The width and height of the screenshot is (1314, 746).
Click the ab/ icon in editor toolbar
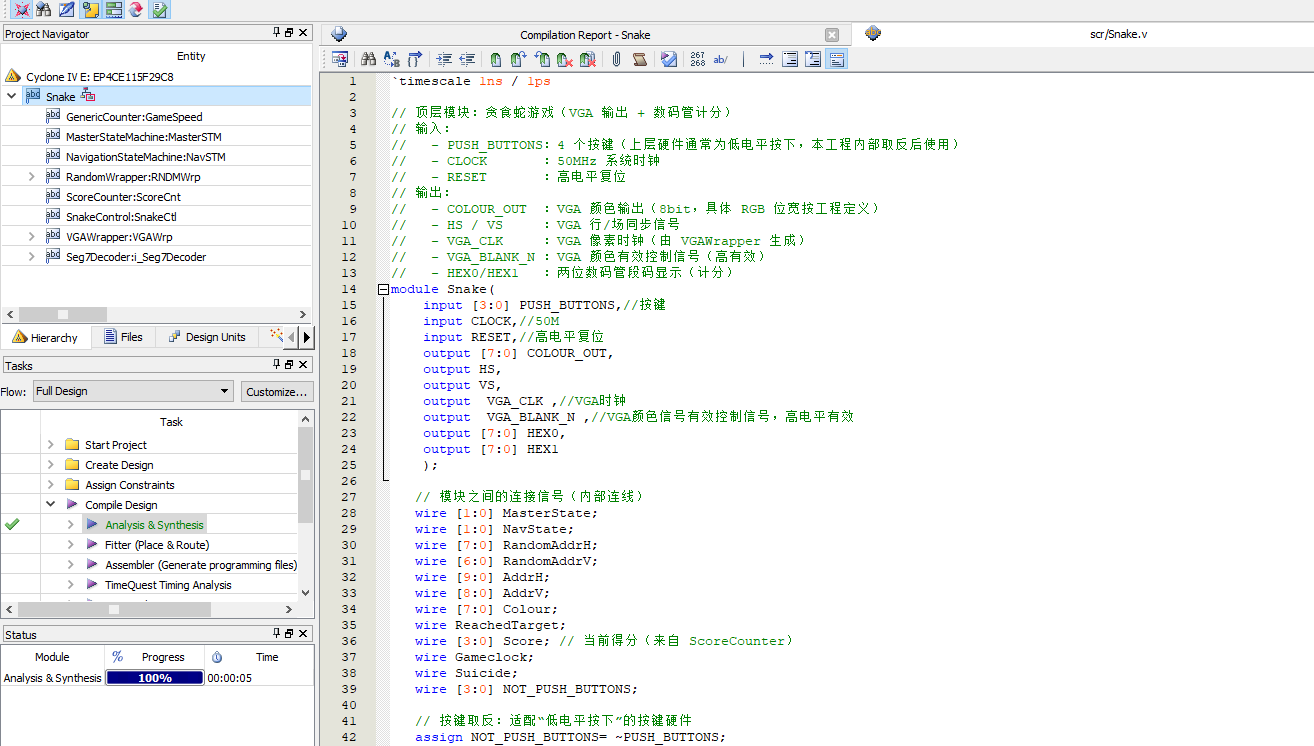click(721, 59)
